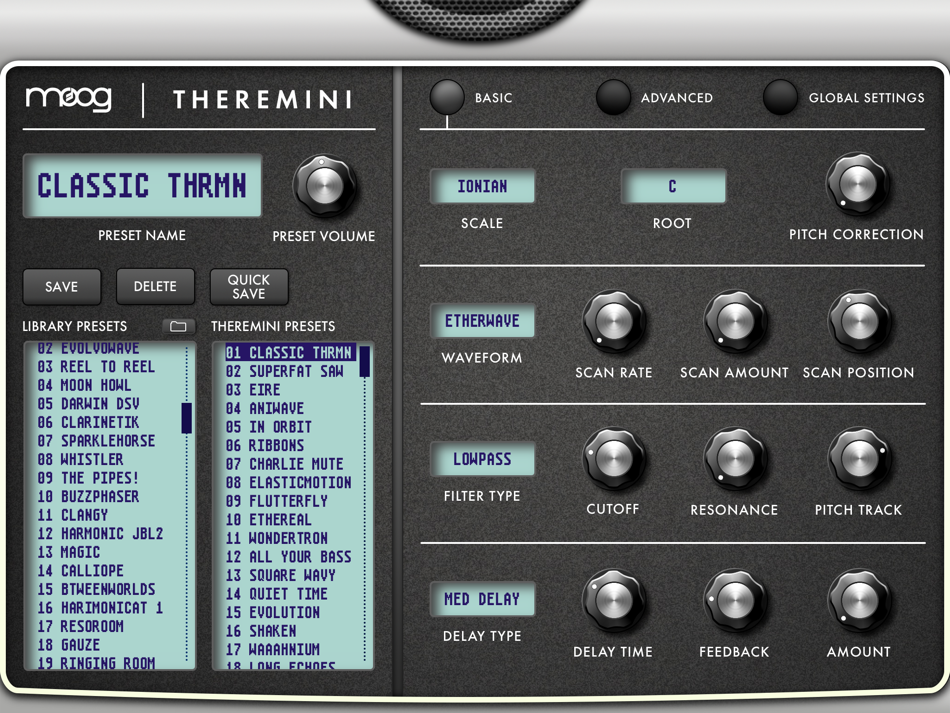
Task: Open the Lowpass filter type selector
Action: (482, 459)
